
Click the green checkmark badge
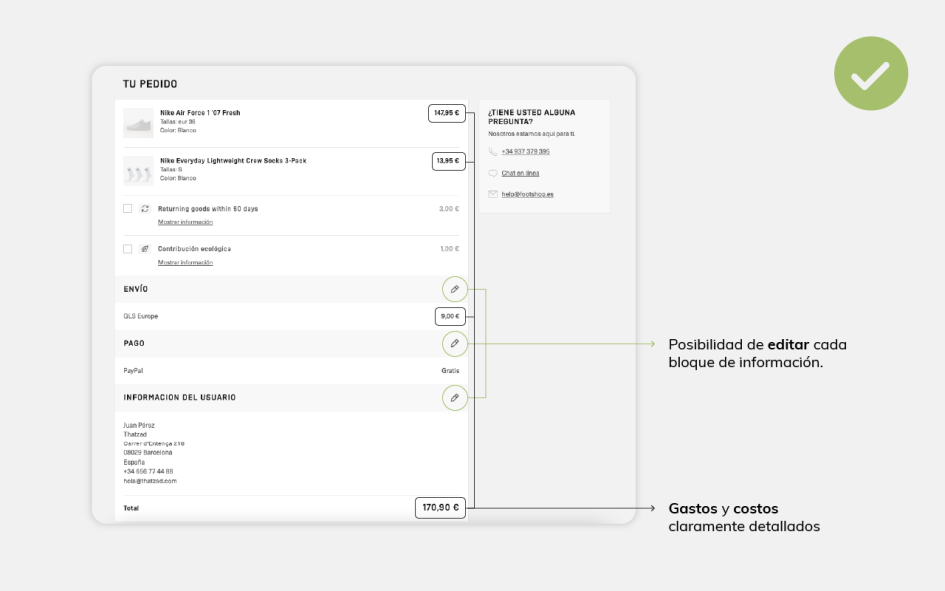click(x=870, y=73)
